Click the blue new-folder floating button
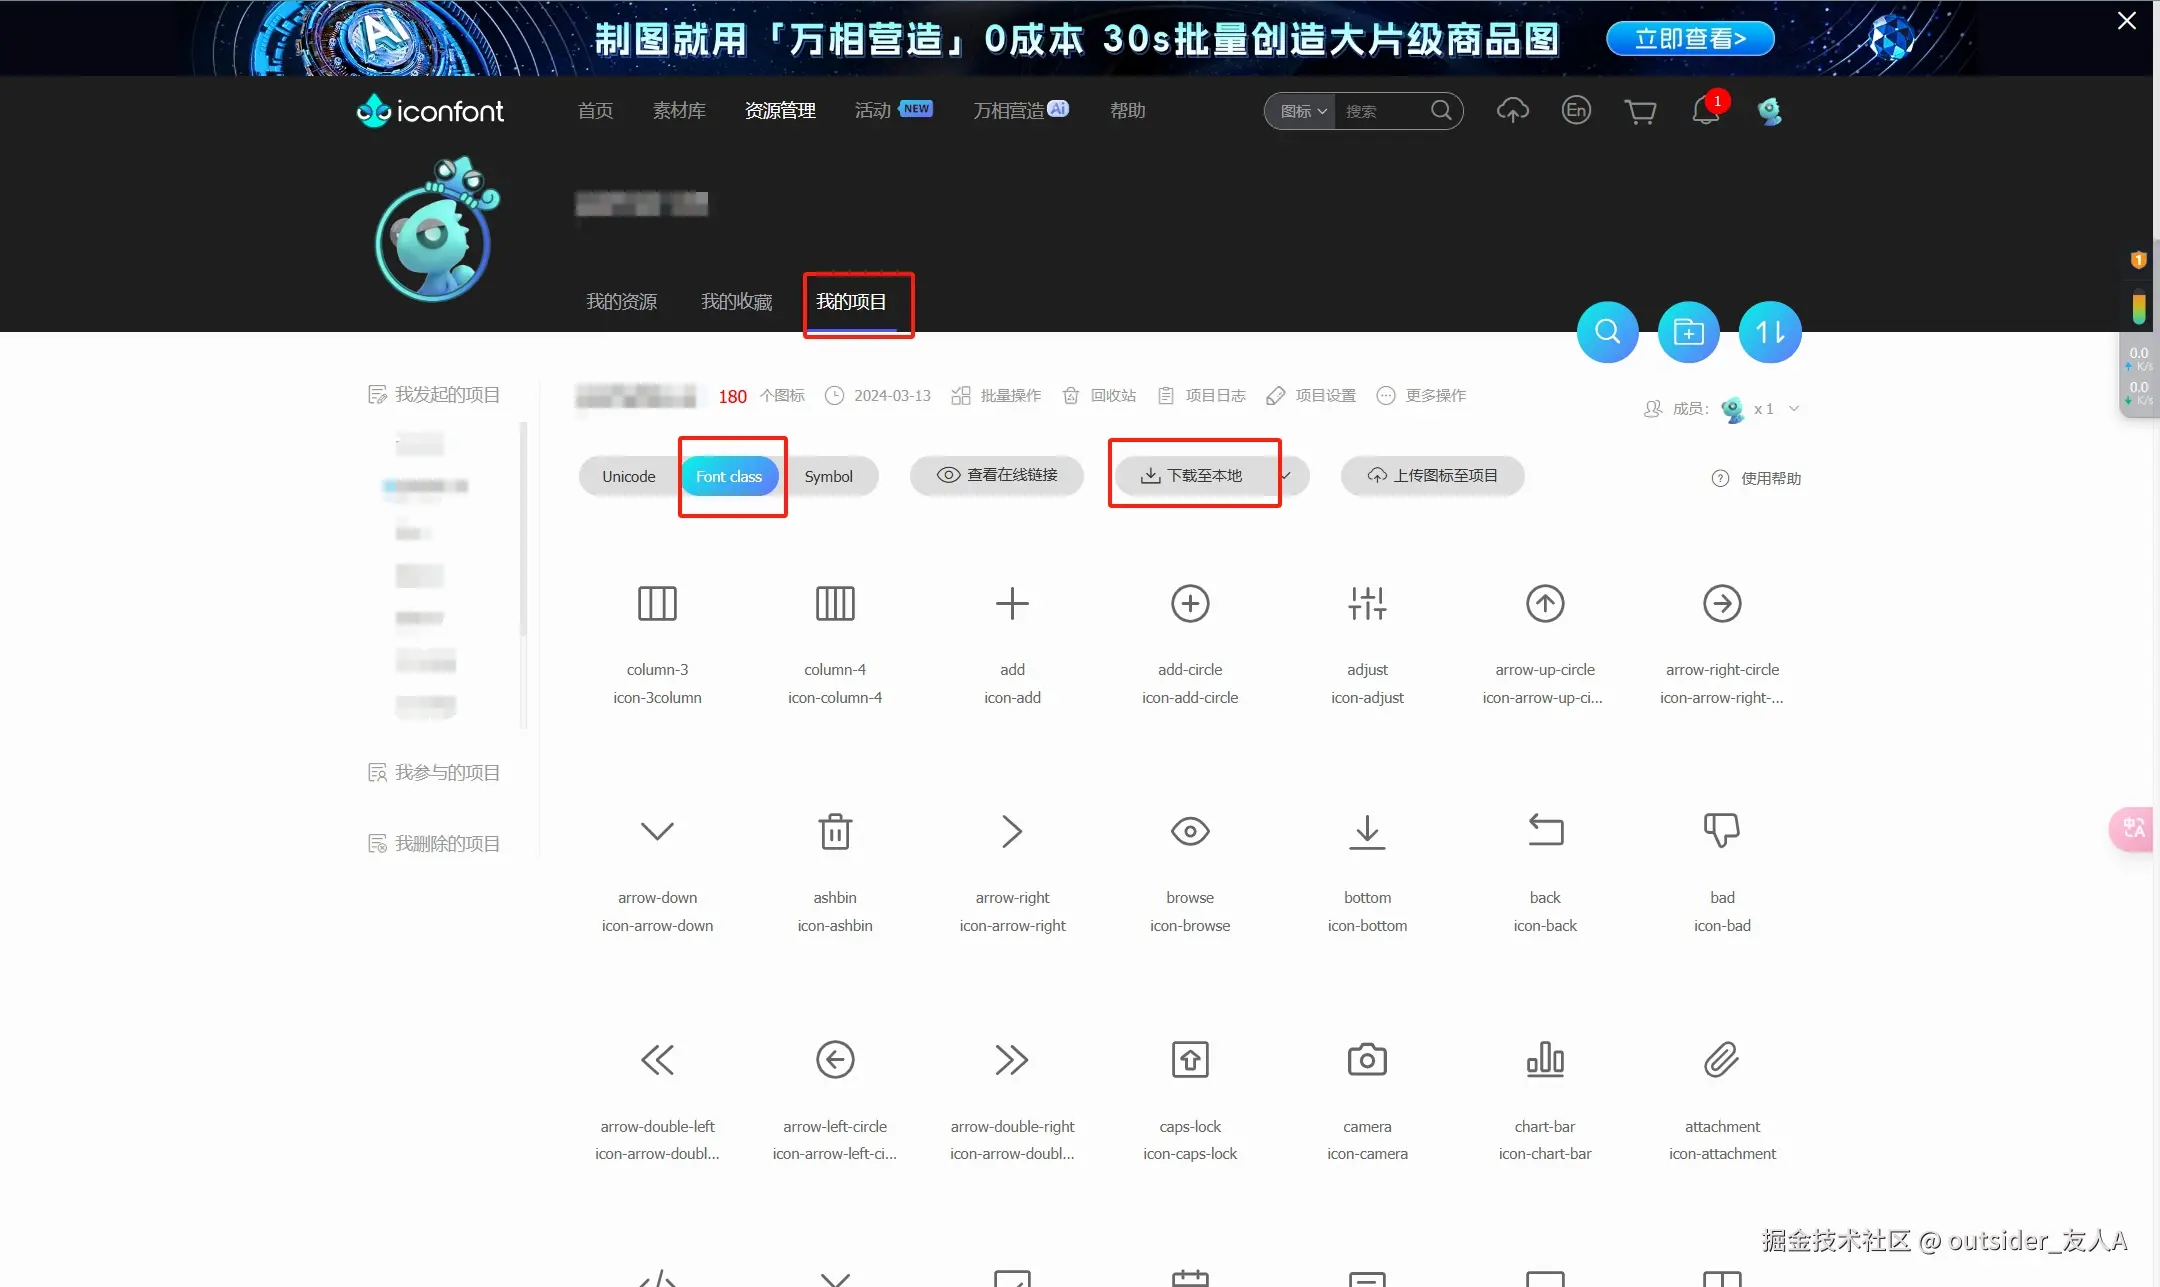2160x1287 pixels. (x=1688, y=332)
